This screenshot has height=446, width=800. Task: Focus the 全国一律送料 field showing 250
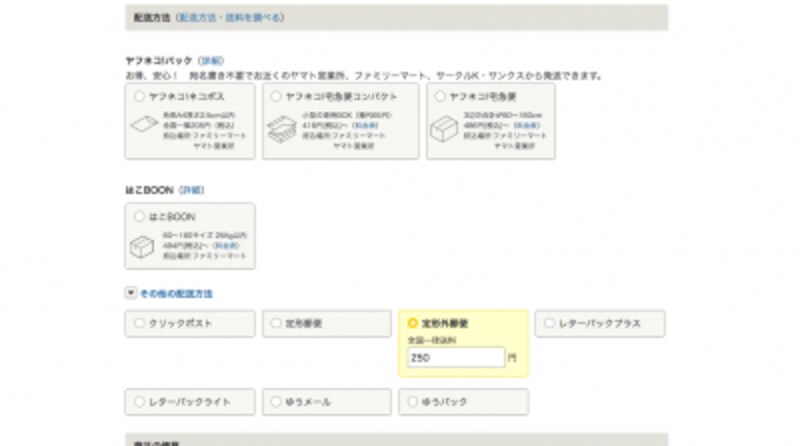456,358
